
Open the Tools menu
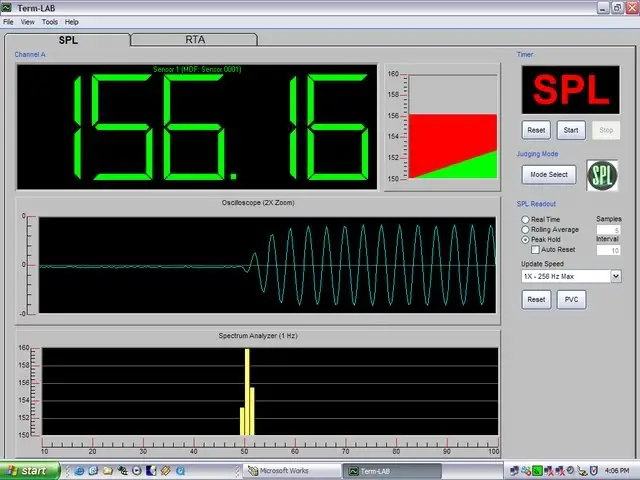[x=50, y=22]
